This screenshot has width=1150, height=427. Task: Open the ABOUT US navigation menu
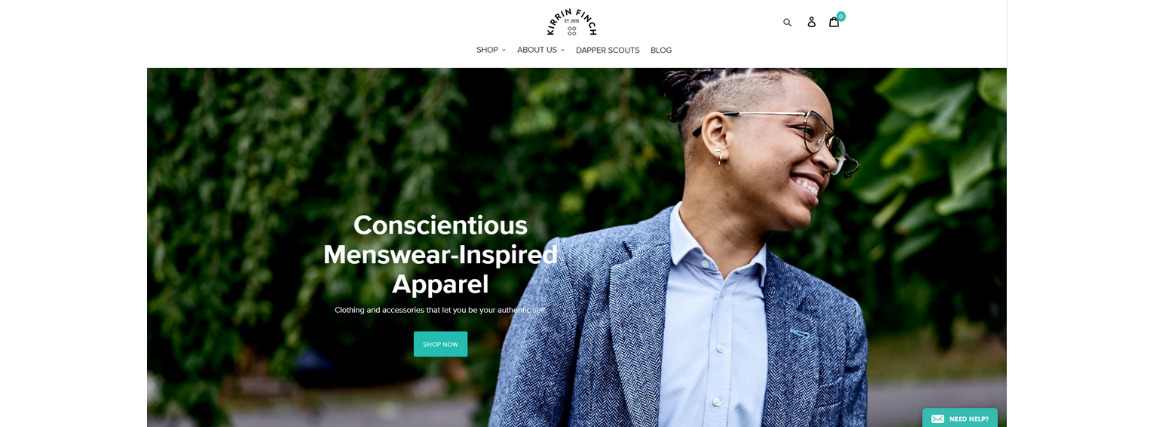coord(537,50)
